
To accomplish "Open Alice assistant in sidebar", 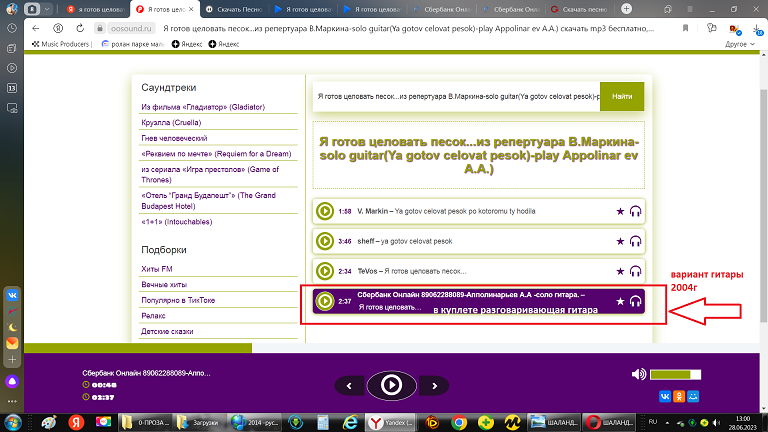I will 12,381.
